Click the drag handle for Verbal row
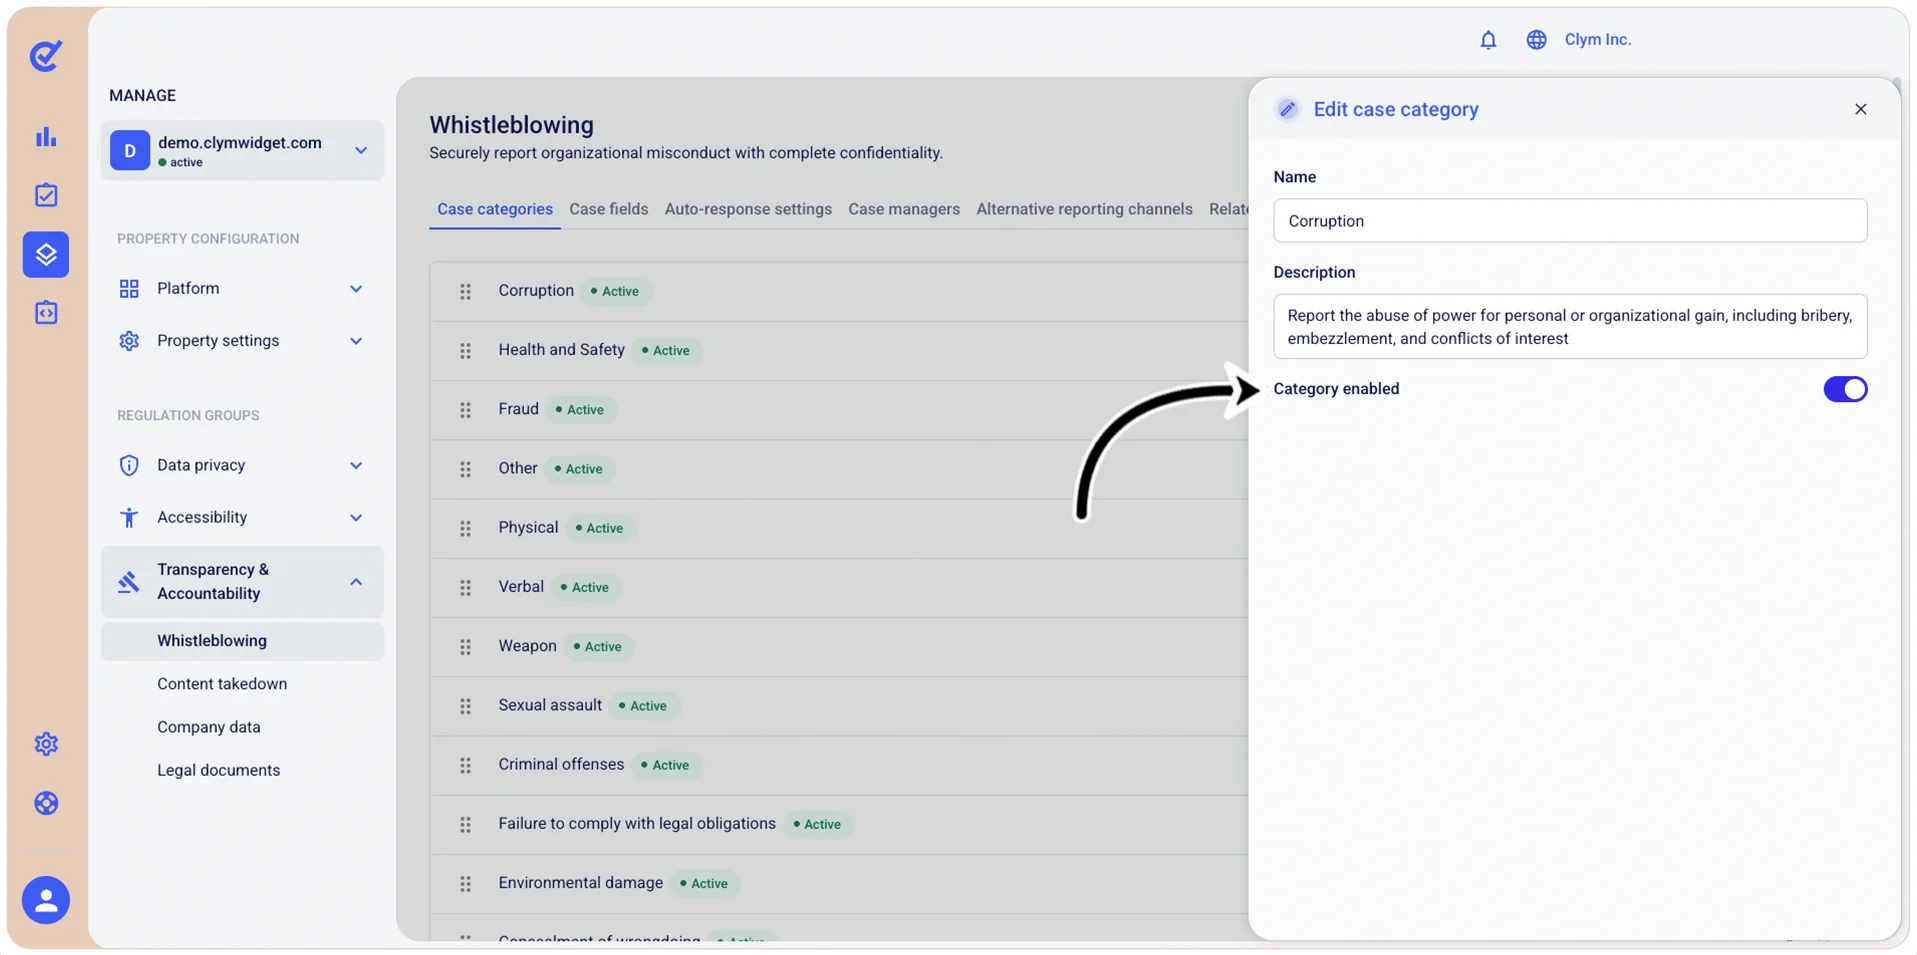Viewport: 1917px width, 955px height. [x=465, y=588]
